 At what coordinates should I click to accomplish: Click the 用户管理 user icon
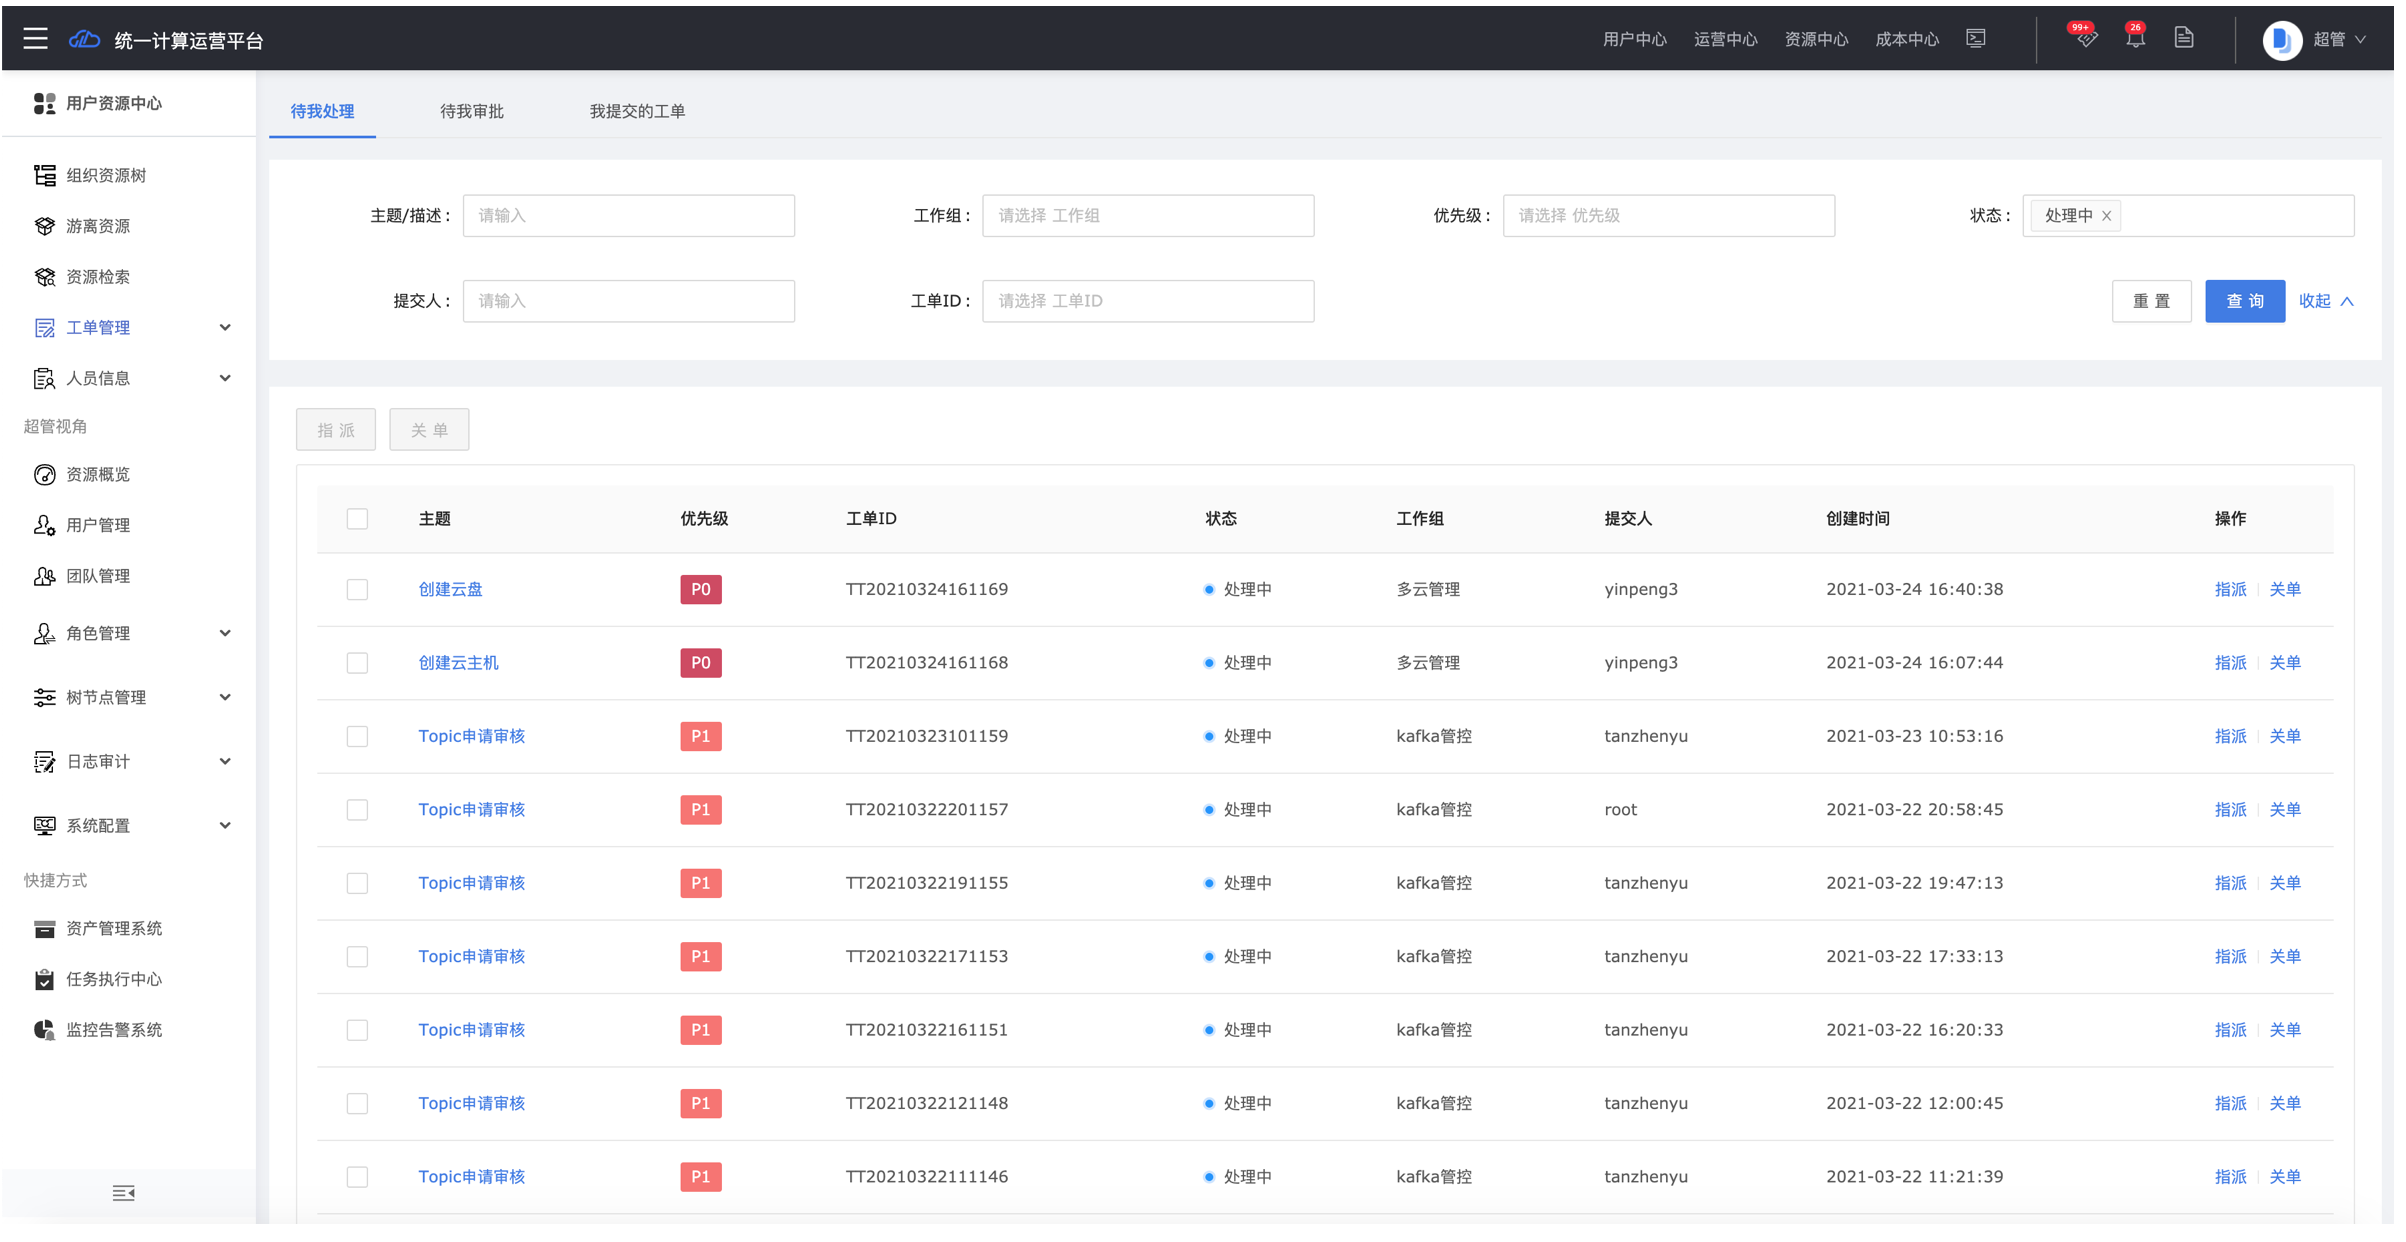tap(44, 525)
